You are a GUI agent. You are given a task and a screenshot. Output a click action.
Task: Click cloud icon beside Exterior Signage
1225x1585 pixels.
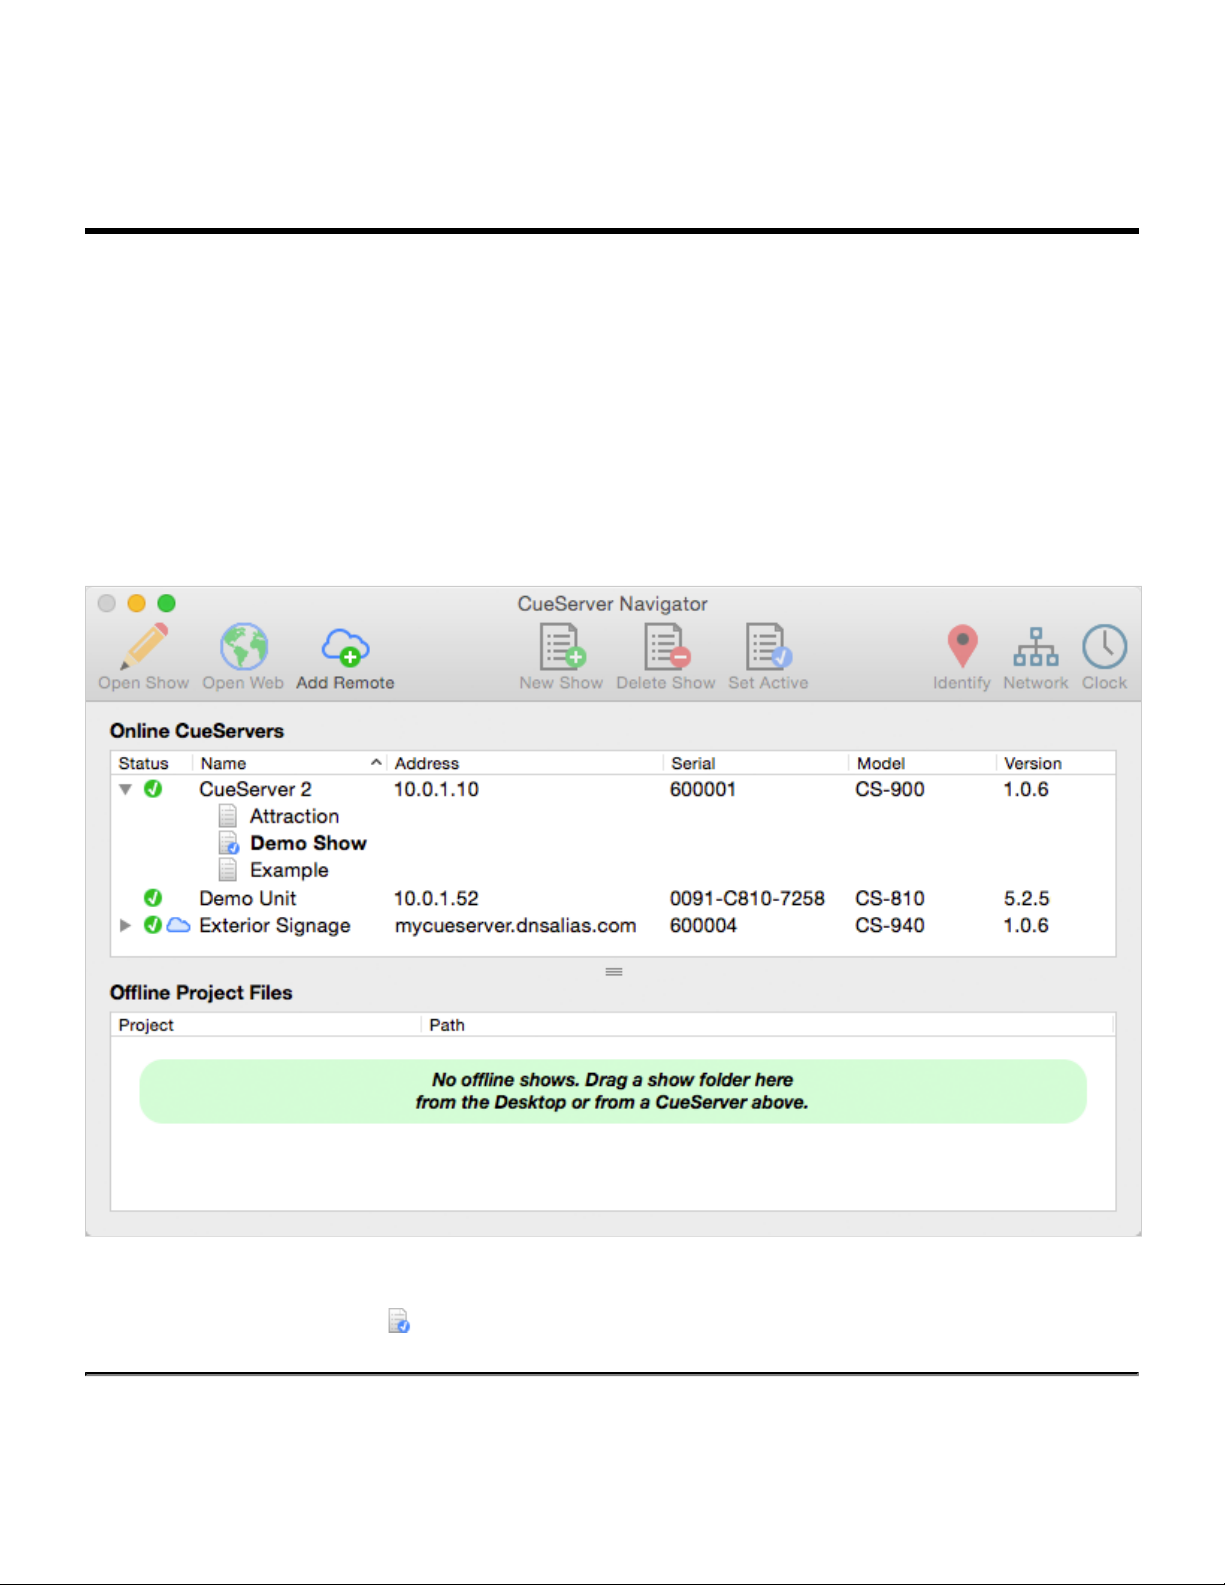(178, 925)
